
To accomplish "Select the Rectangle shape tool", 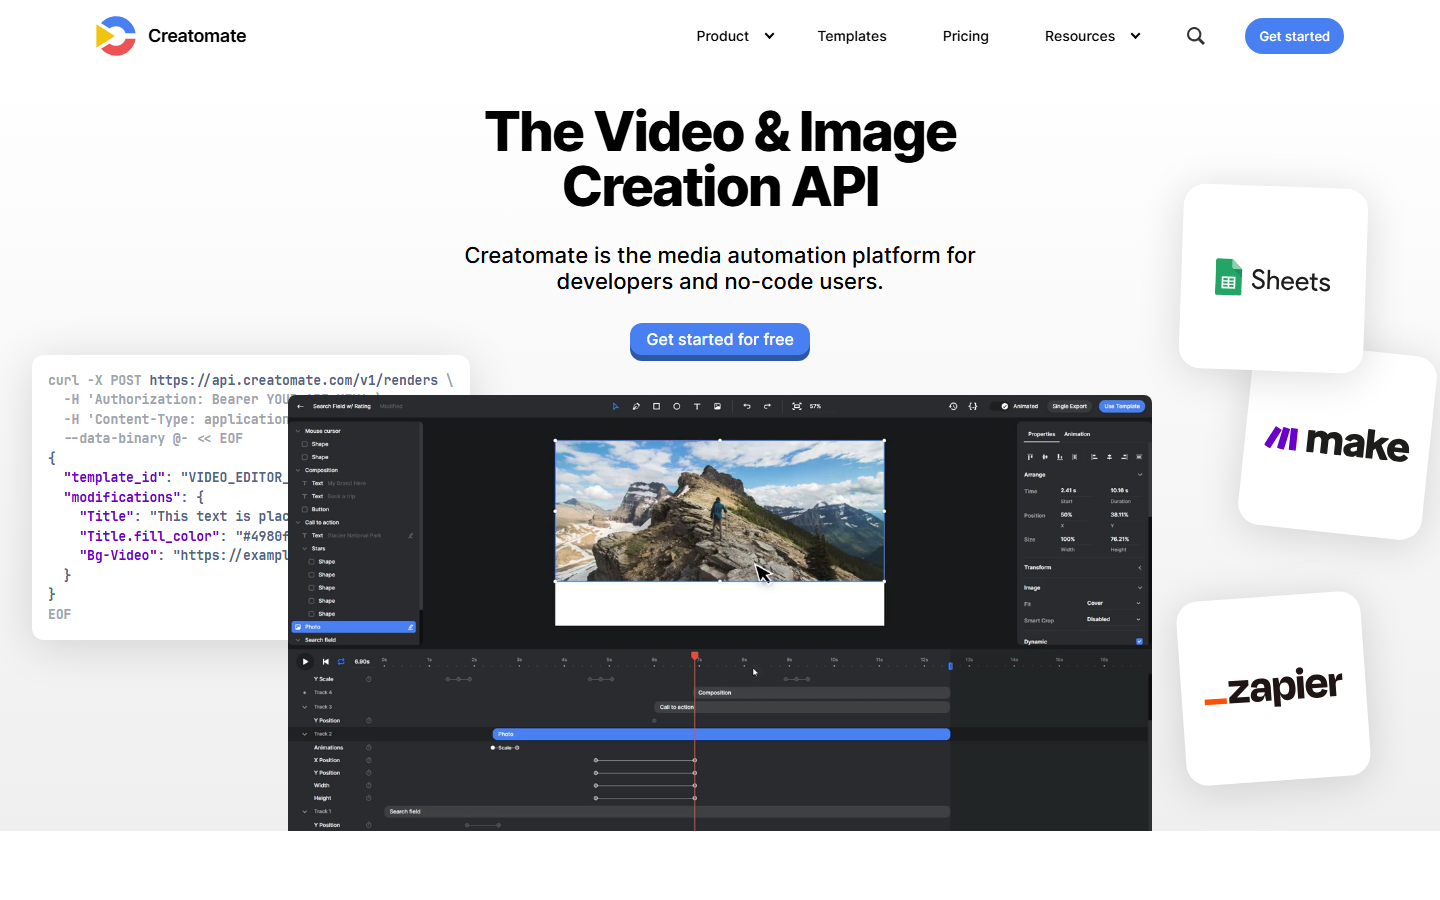I will tap(656, 407).
